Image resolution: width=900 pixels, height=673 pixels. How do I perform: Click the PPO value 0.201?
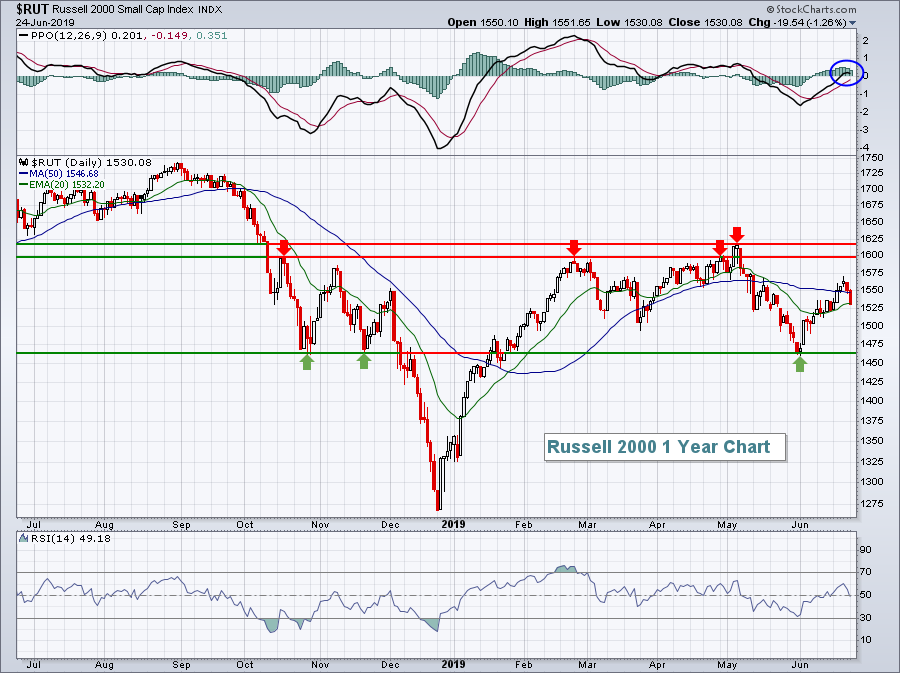pyautogui.click(x=126, y=36)
